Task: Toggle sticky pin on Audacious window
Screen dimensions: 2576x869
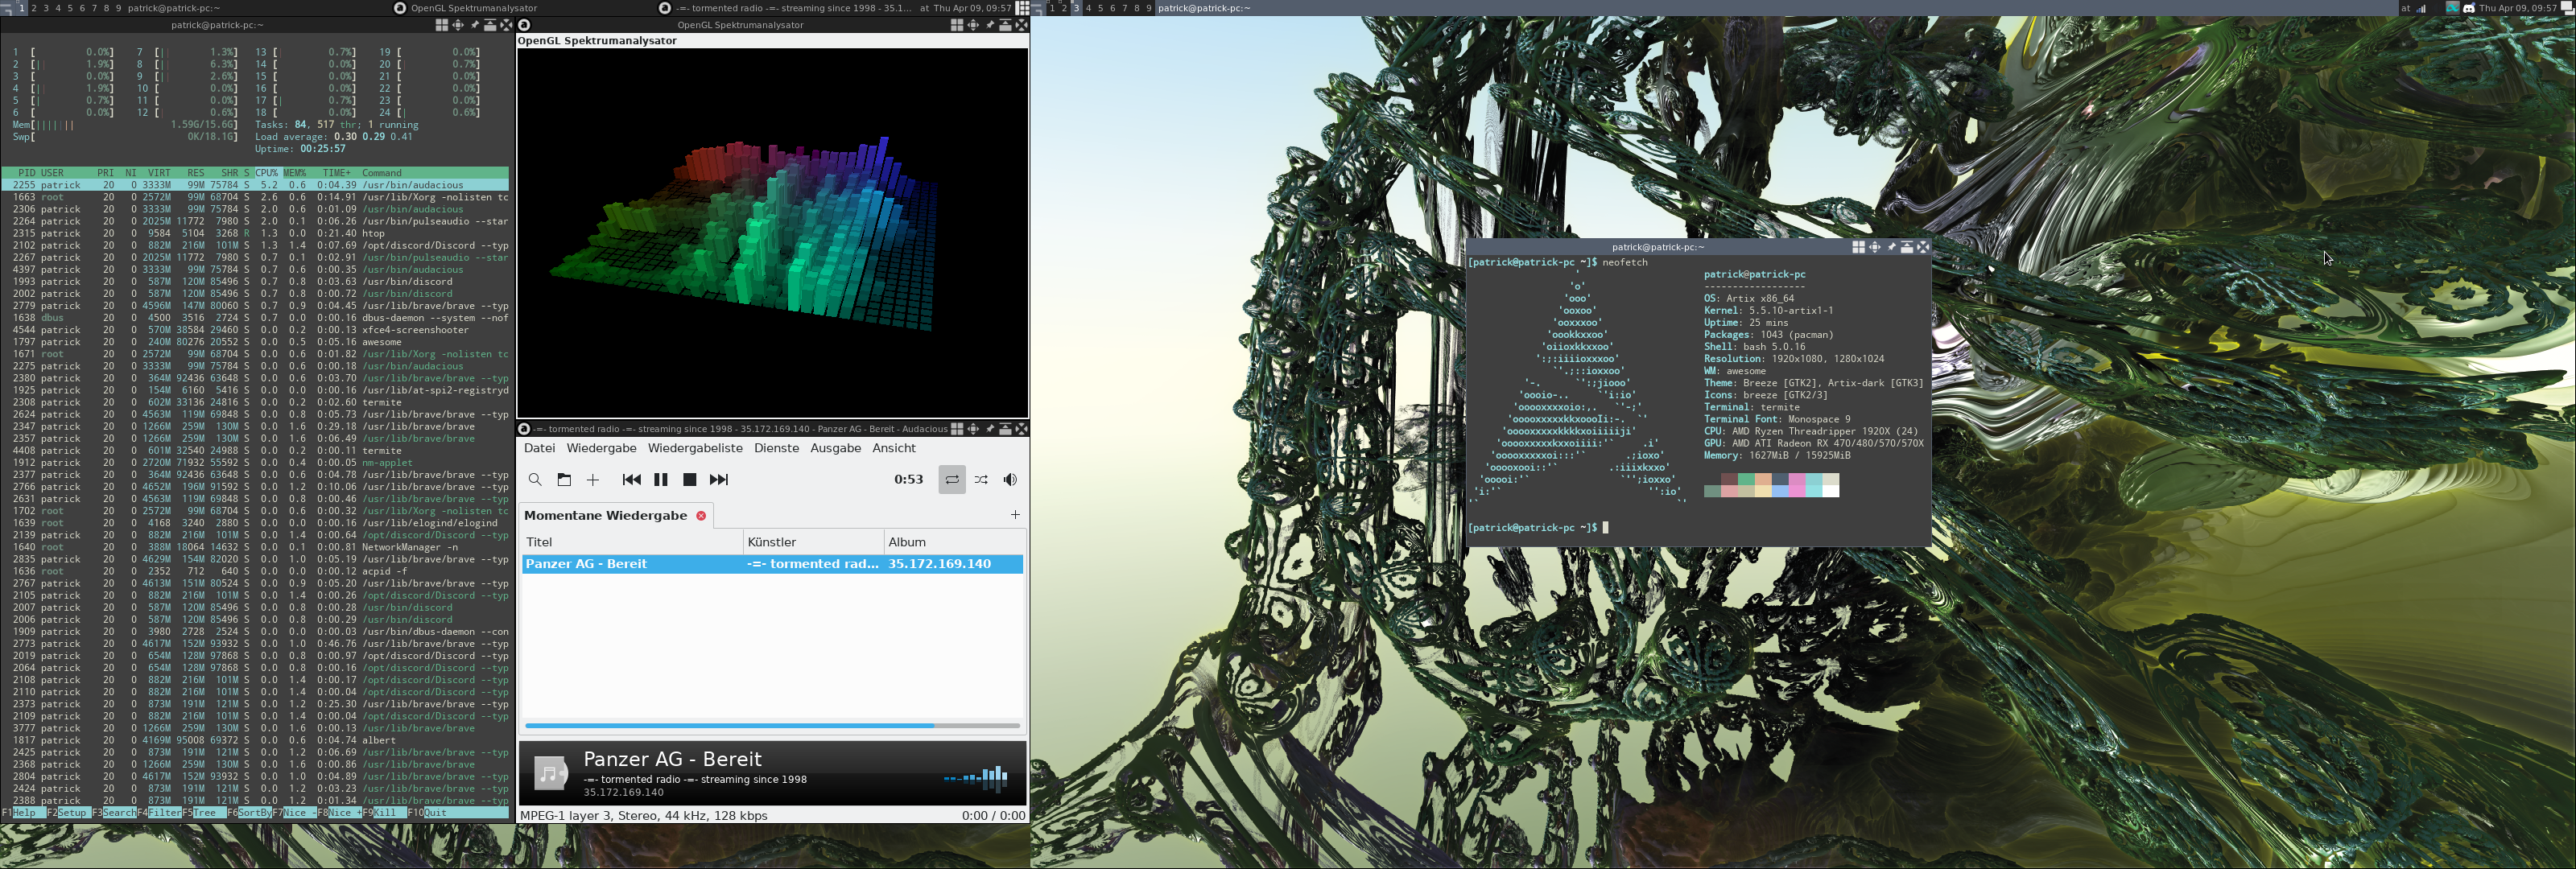Action: tap(990, 429)
